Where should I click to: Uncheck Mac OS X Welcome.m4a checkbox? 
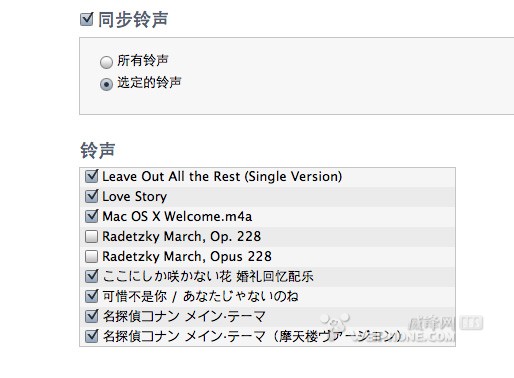(91, 216)
